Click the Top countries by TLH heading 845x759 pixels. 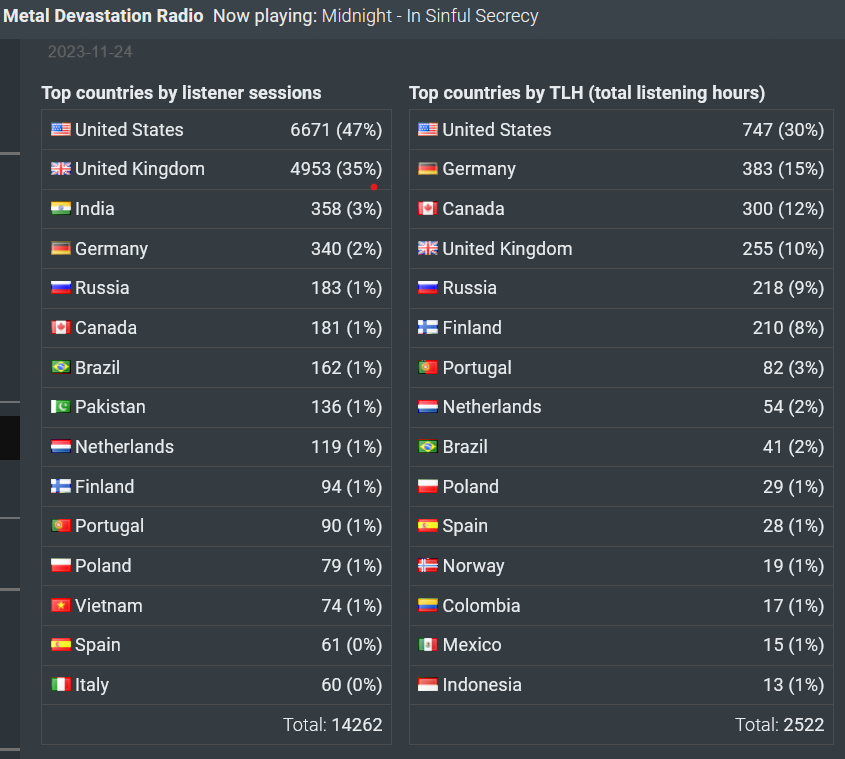[587, 93]
